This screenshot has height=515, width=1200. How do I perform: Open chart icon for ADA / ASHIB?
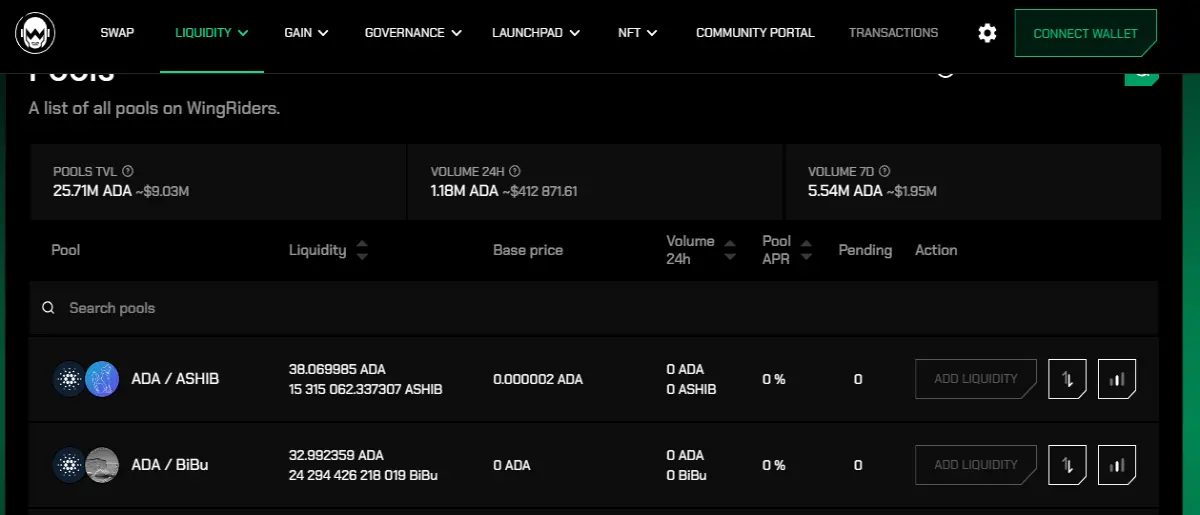[1117, 379]
